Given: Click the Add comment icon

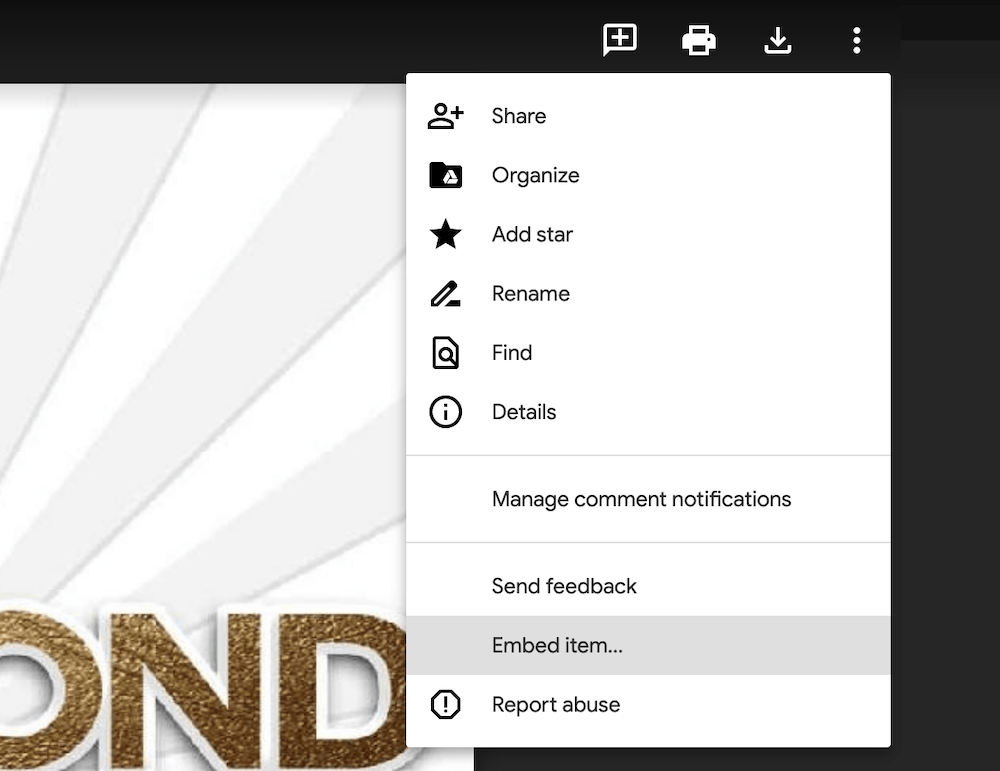Looking at the screenshot, I should tap(620, 40).
